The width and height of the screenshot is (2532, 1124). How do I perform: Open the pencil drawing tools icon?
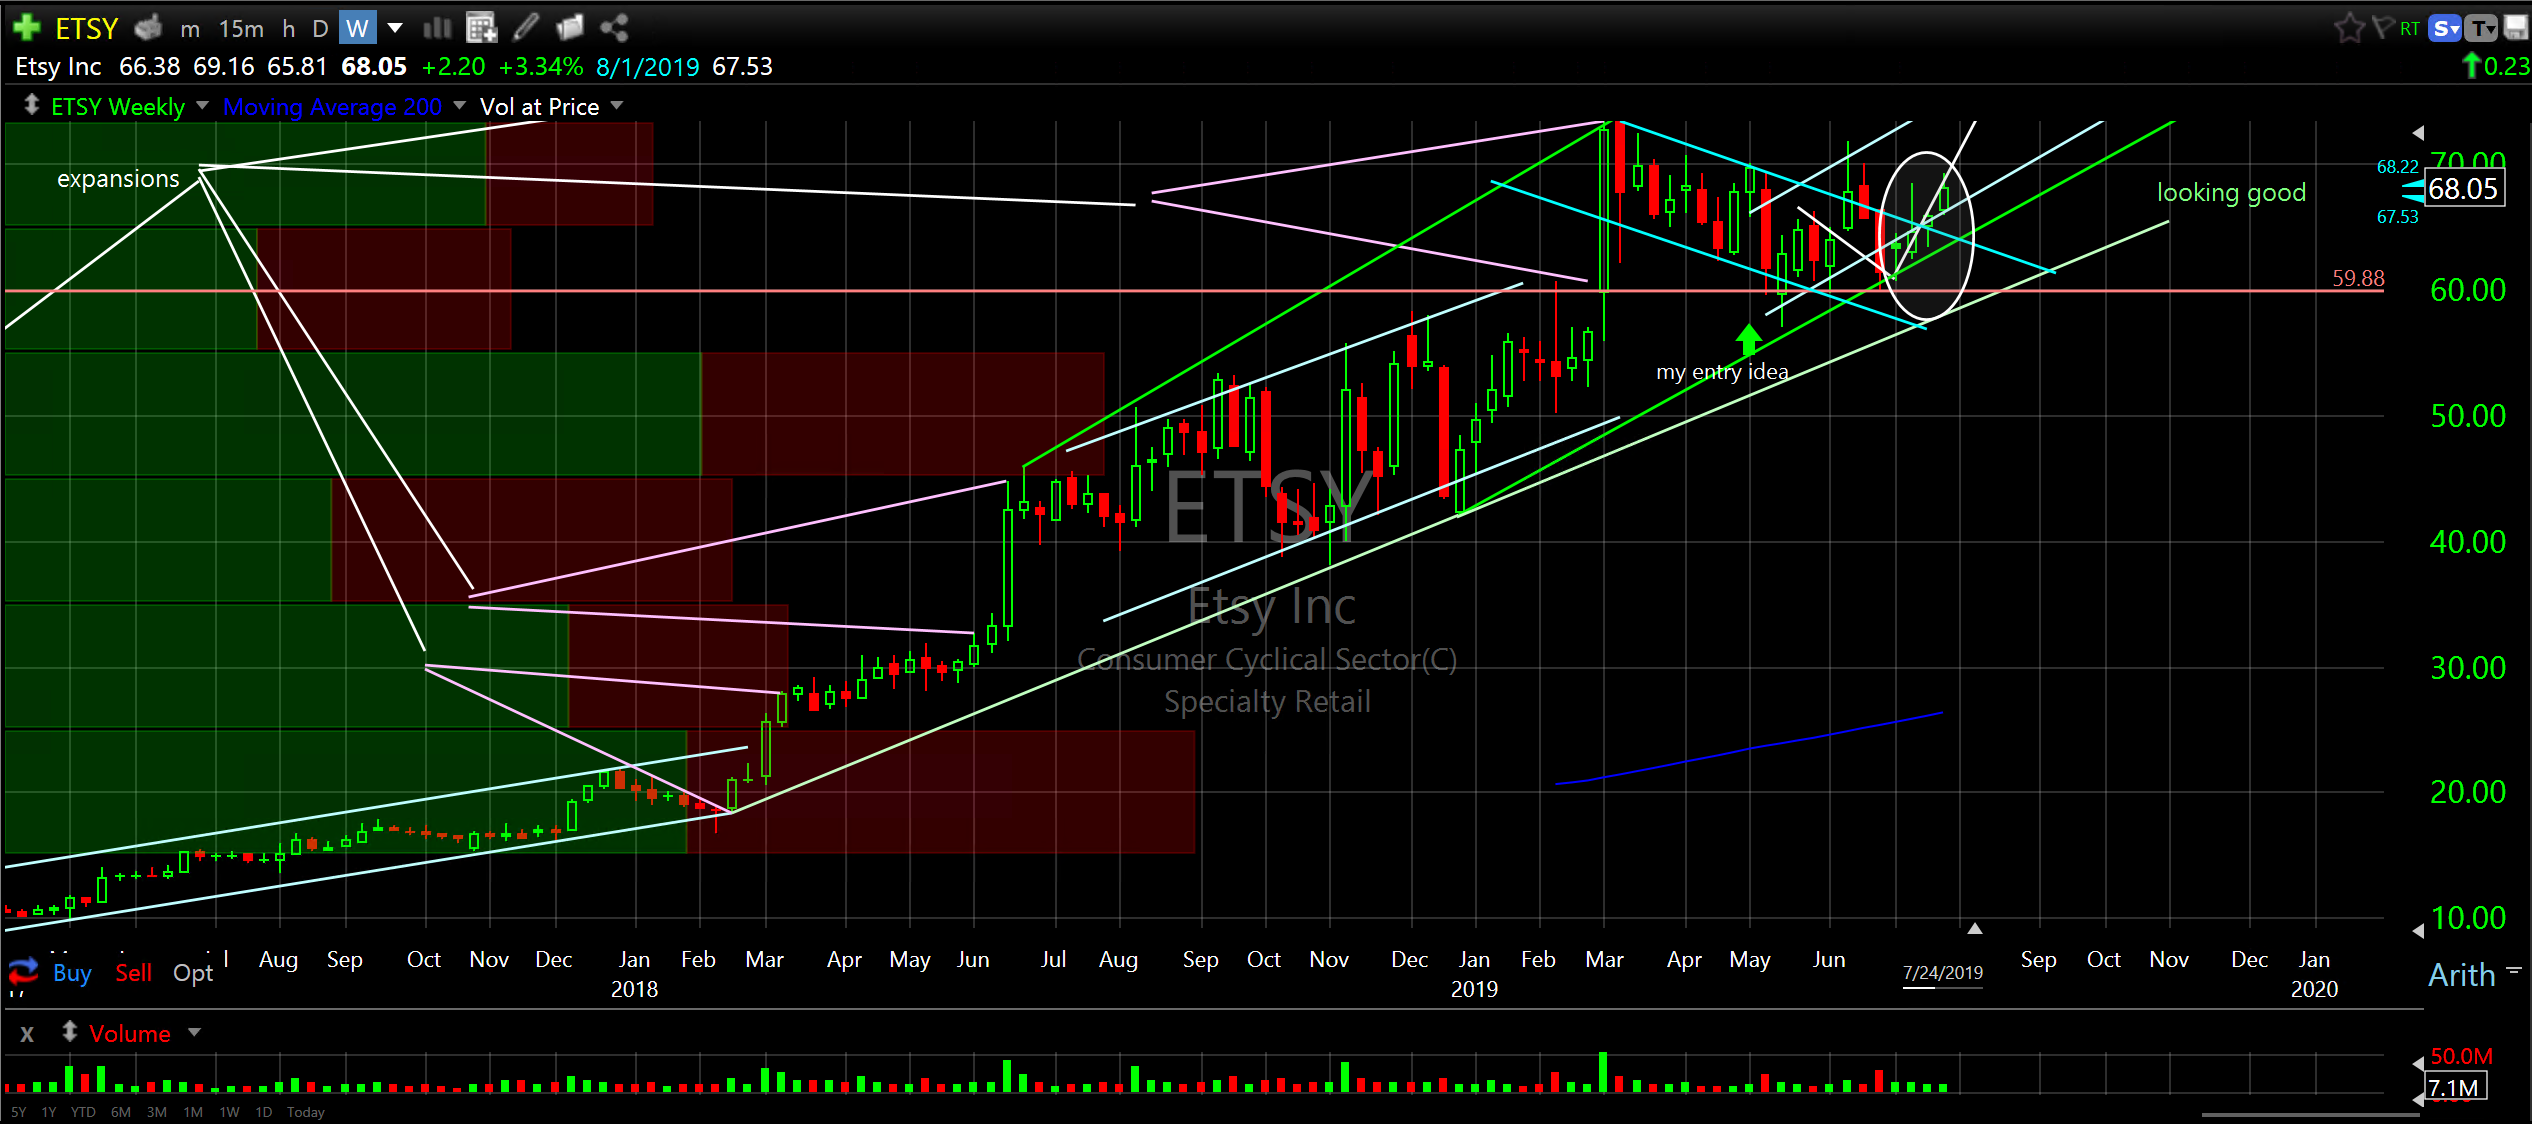(526, 27)
